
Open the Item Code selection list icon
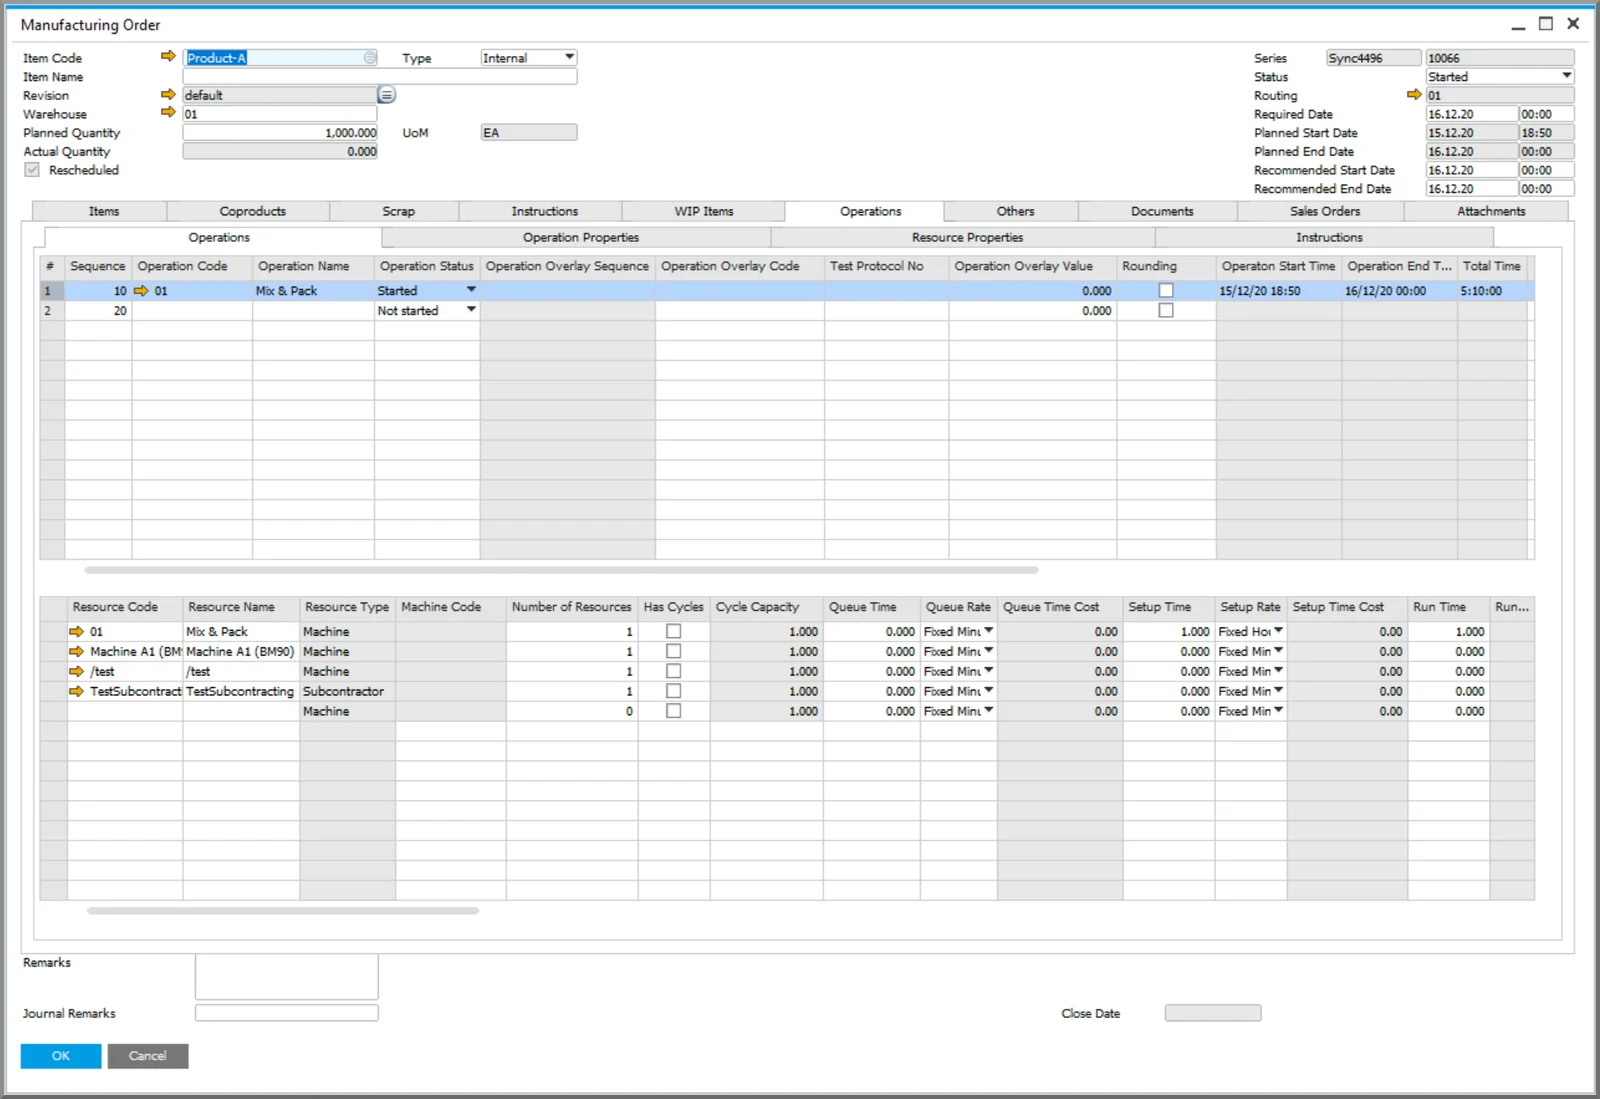pyautogui.click(x=370, y=58)
